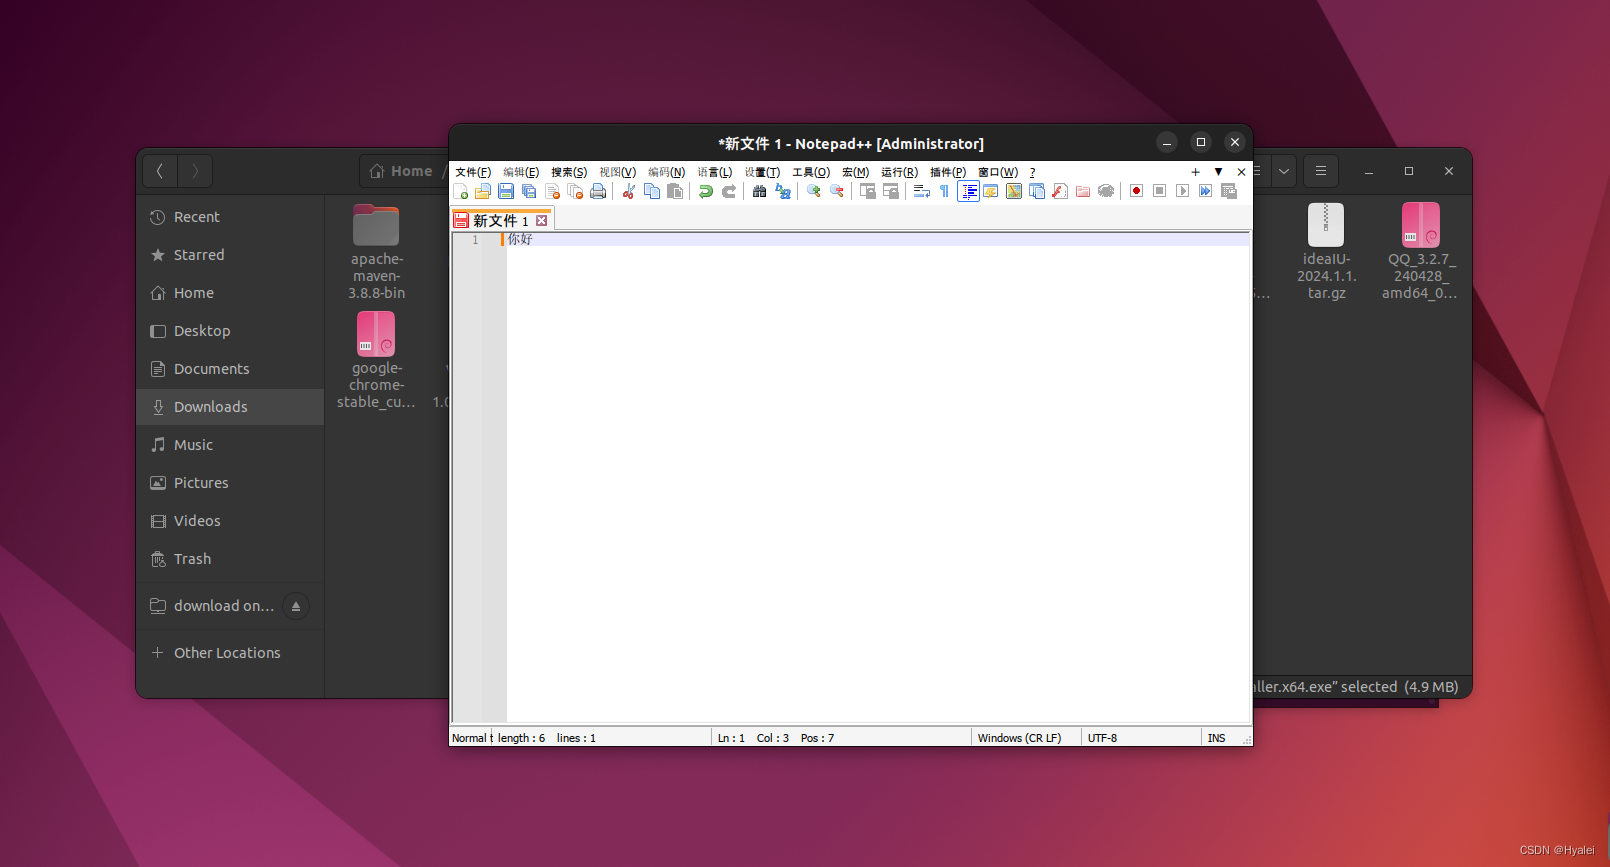Open the 视图(V) menu

tap(618, 172)
